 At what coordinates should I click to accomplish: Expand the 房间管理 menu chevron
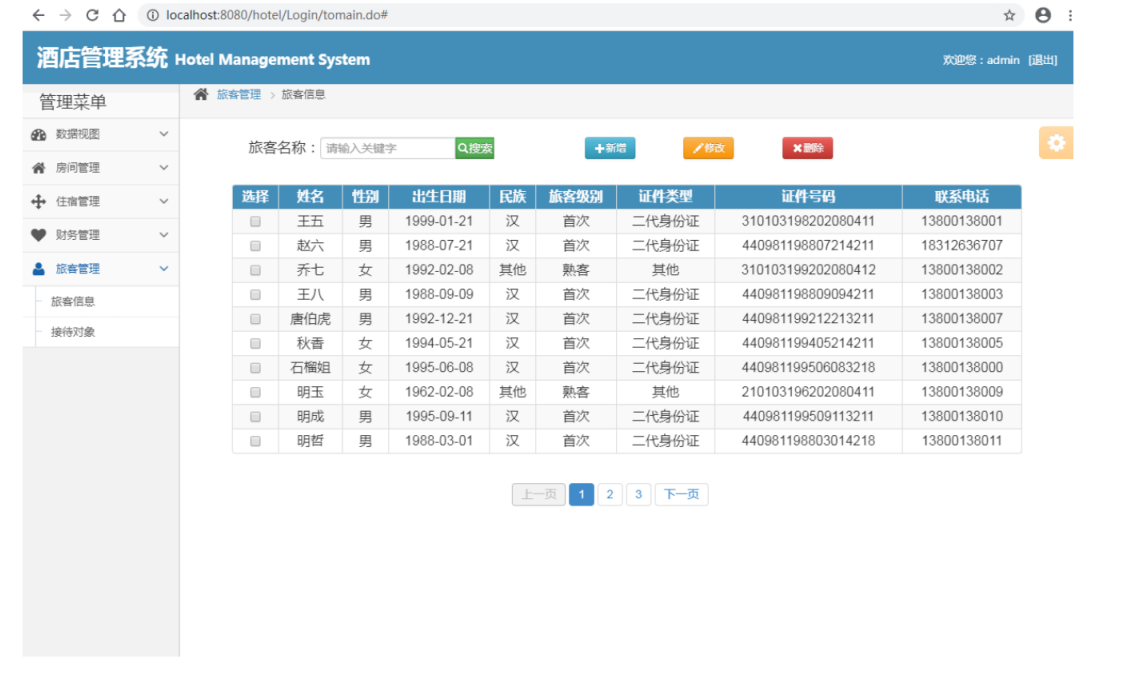point(163,168)
